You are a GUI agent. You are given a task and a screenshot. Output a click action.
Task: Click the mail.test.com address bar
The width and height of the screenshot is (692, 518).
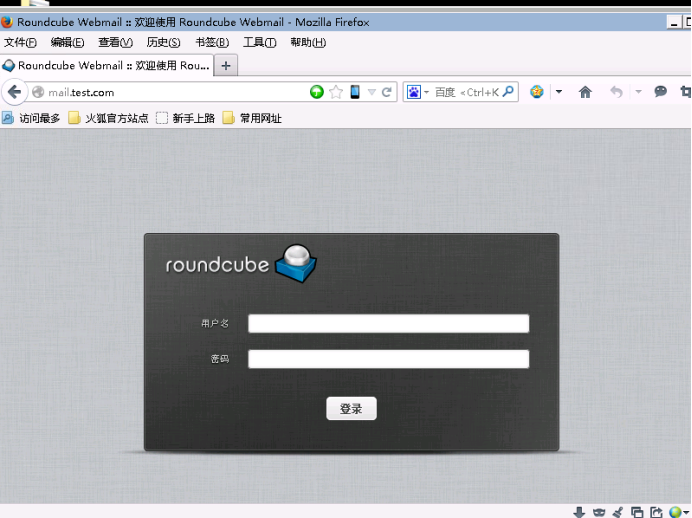[x=177, y=92]
